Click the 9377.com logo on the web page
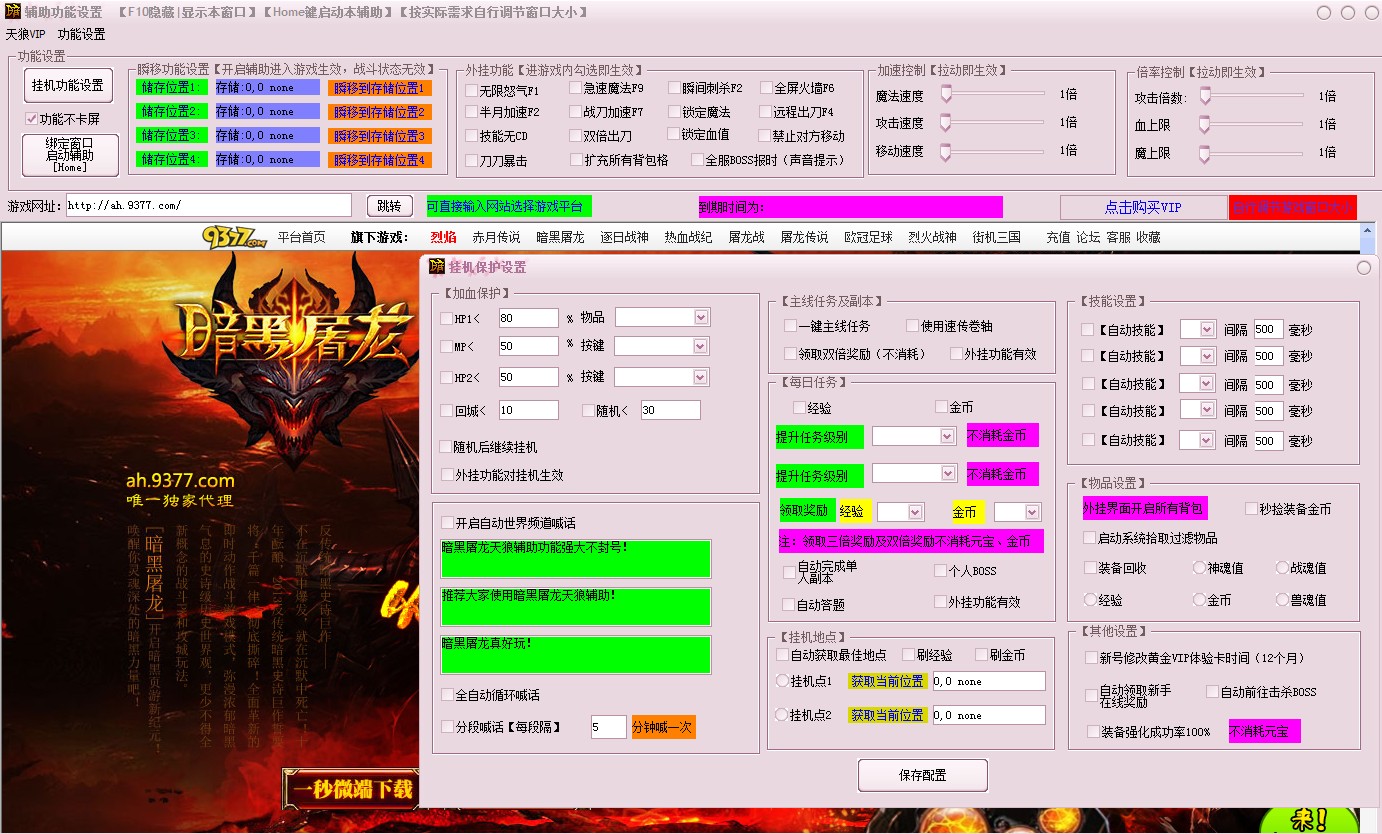The height and width of the screenshot is (834, 1382). tap(234, 237)
